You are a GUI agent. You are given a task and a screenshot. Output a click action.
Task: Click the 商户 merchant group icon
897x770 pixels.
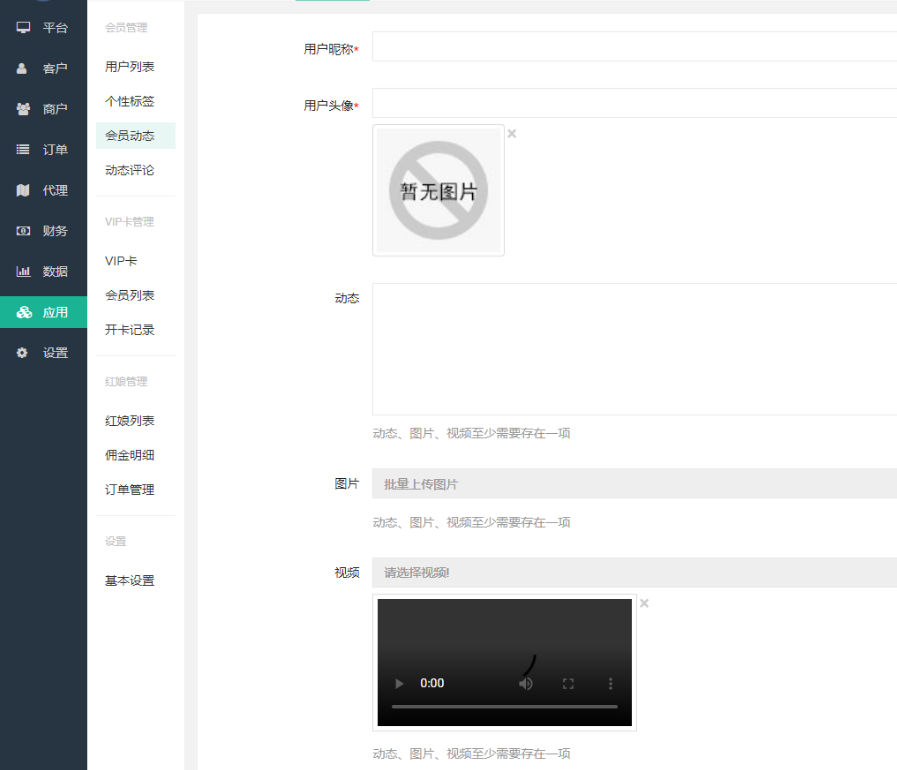pos(23,109)
